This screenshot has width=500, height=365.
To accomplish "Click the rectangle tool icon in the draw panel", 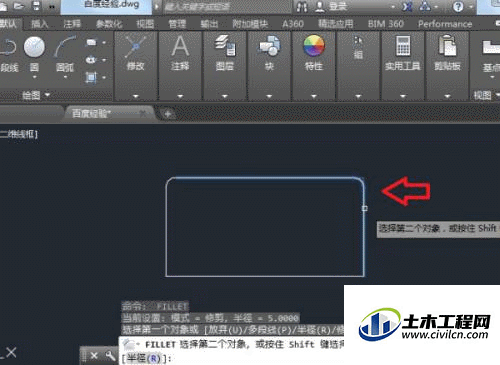I will tap(91, 42).
